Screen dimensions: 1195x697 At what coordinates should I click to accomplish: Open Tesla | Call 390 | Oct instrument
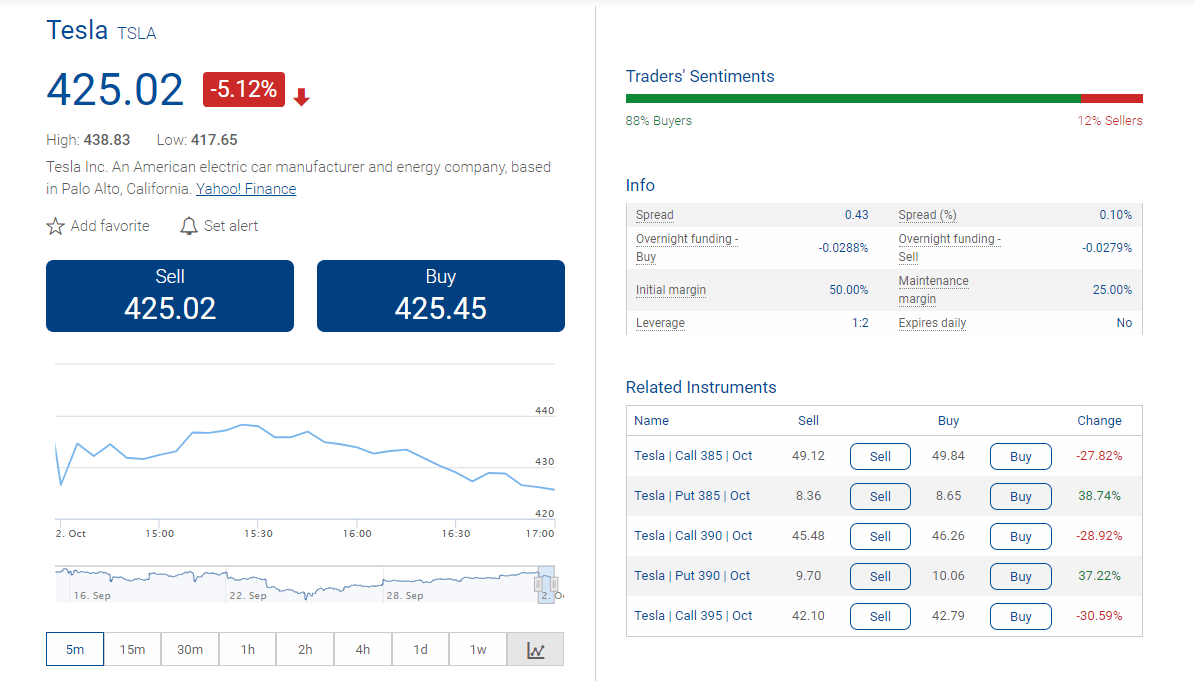pos(693,536)
